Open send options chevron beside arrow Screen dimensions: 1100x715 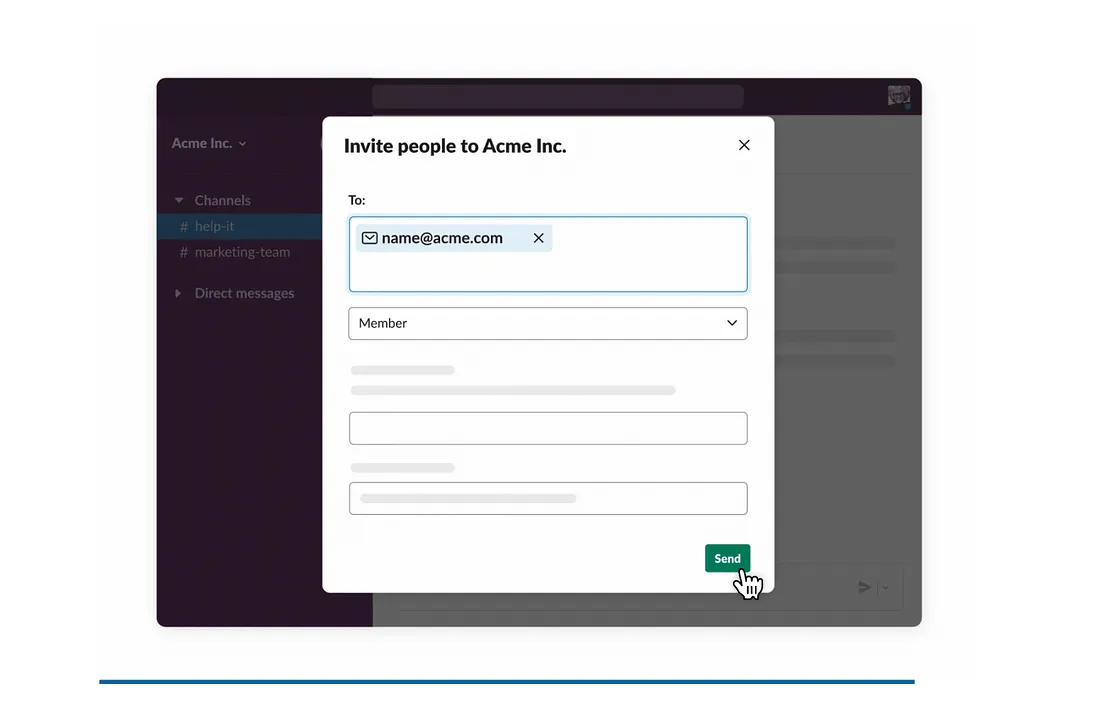coord(885,587)
